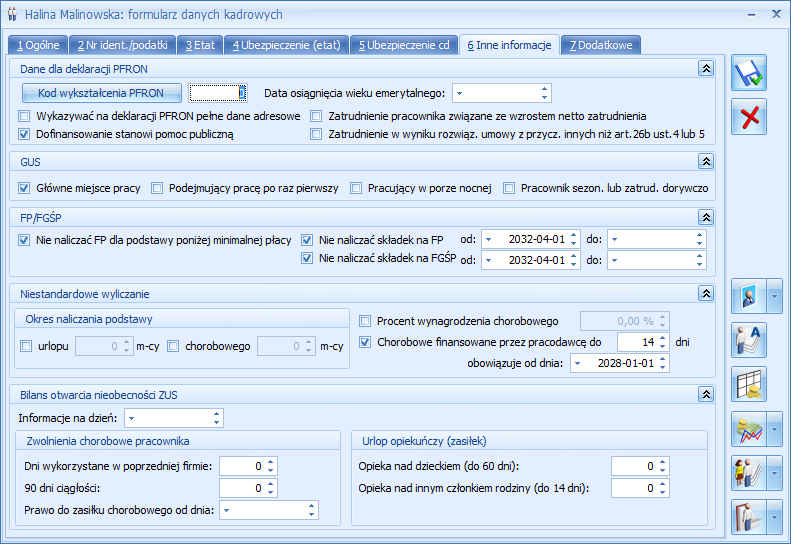This screenshot has height=544, width=791.
Task: Save the form with the diskette icon
Action: coord(749,73)
